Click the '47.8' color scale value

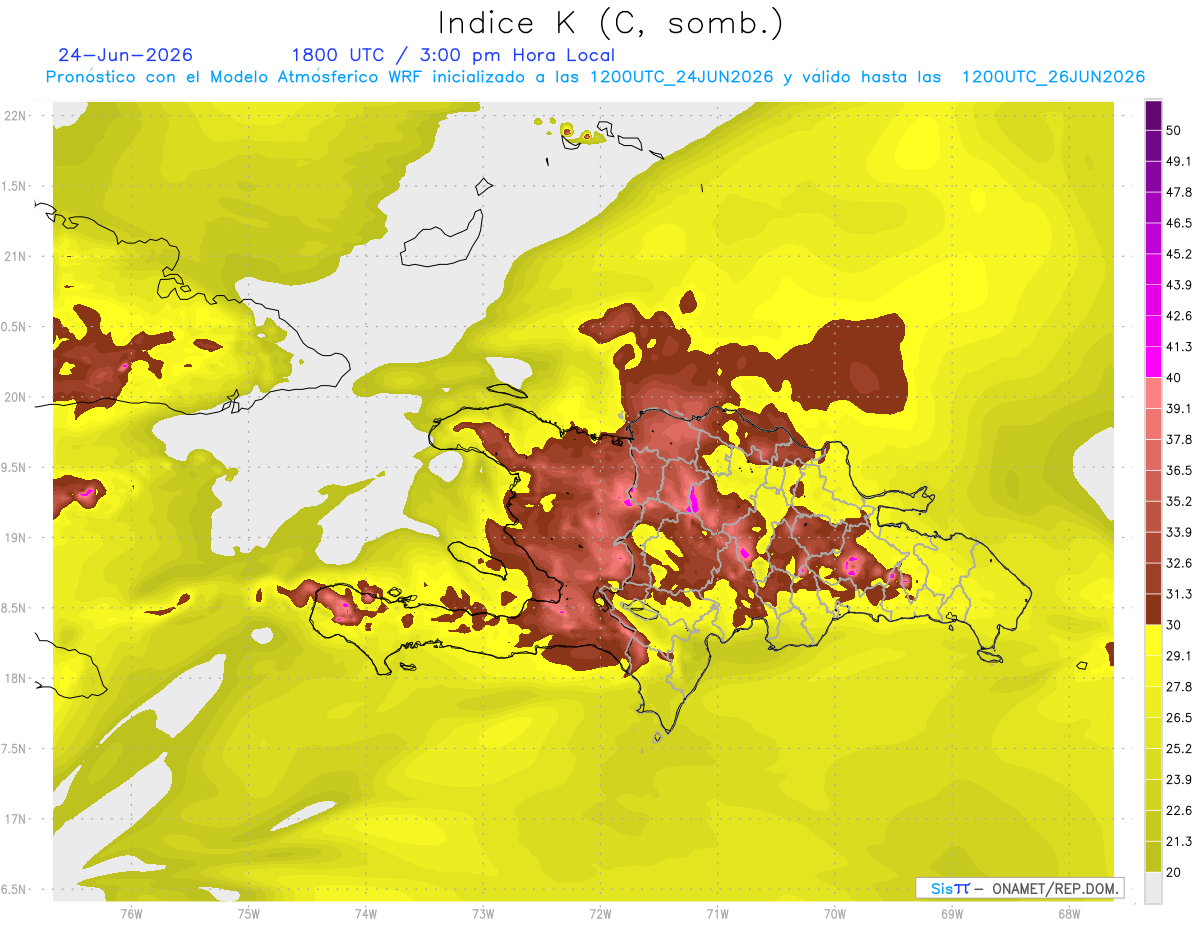1179,192
